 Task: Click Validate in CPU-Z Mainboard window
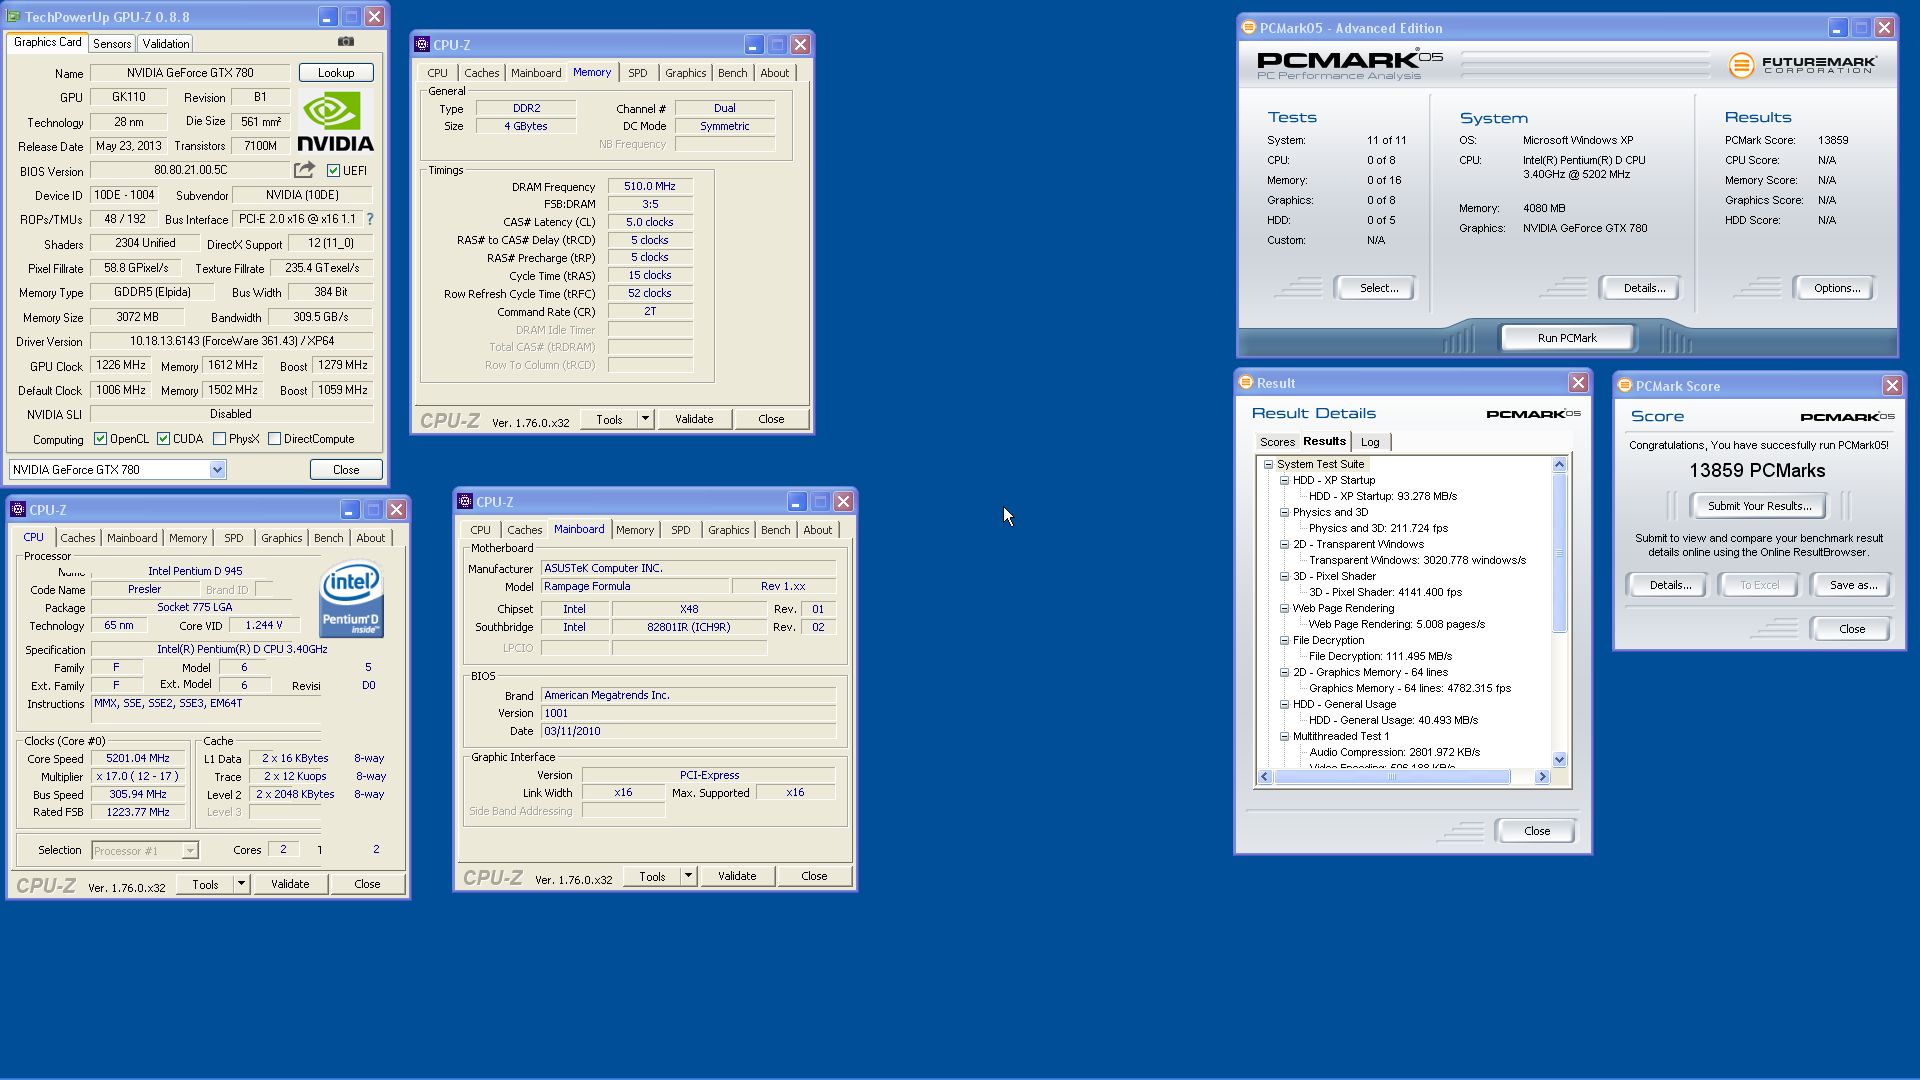click(737, 877)
